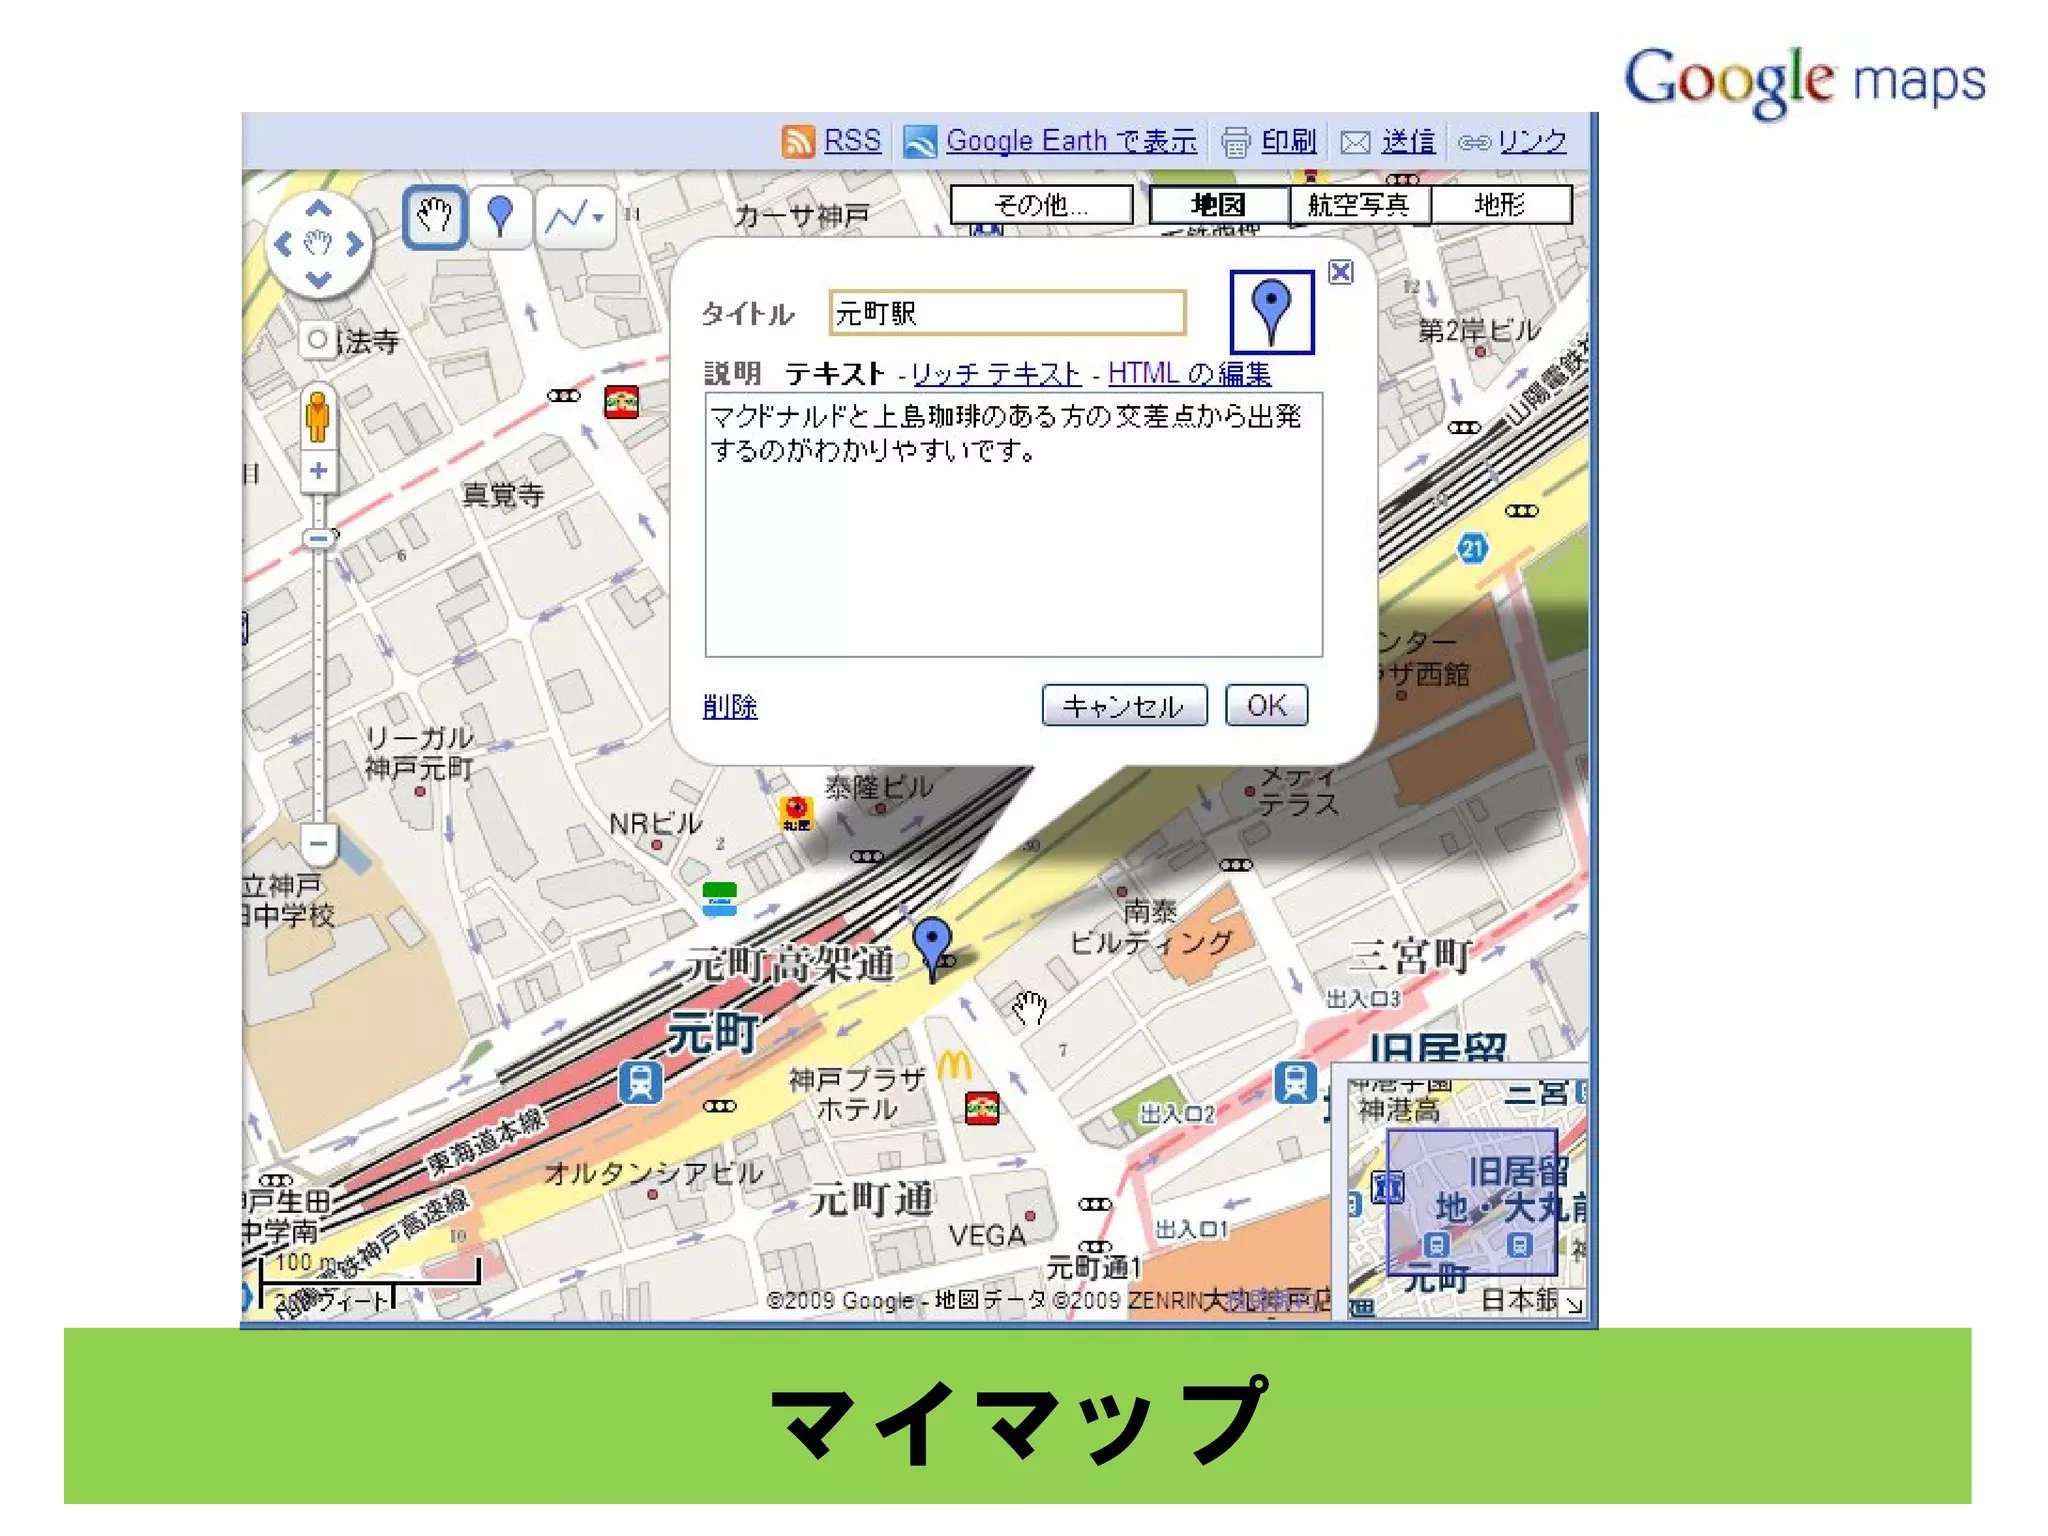Screen dimensions: 2048x1536
Task: Click the envelope send icon
Action: coord(1355,143)
